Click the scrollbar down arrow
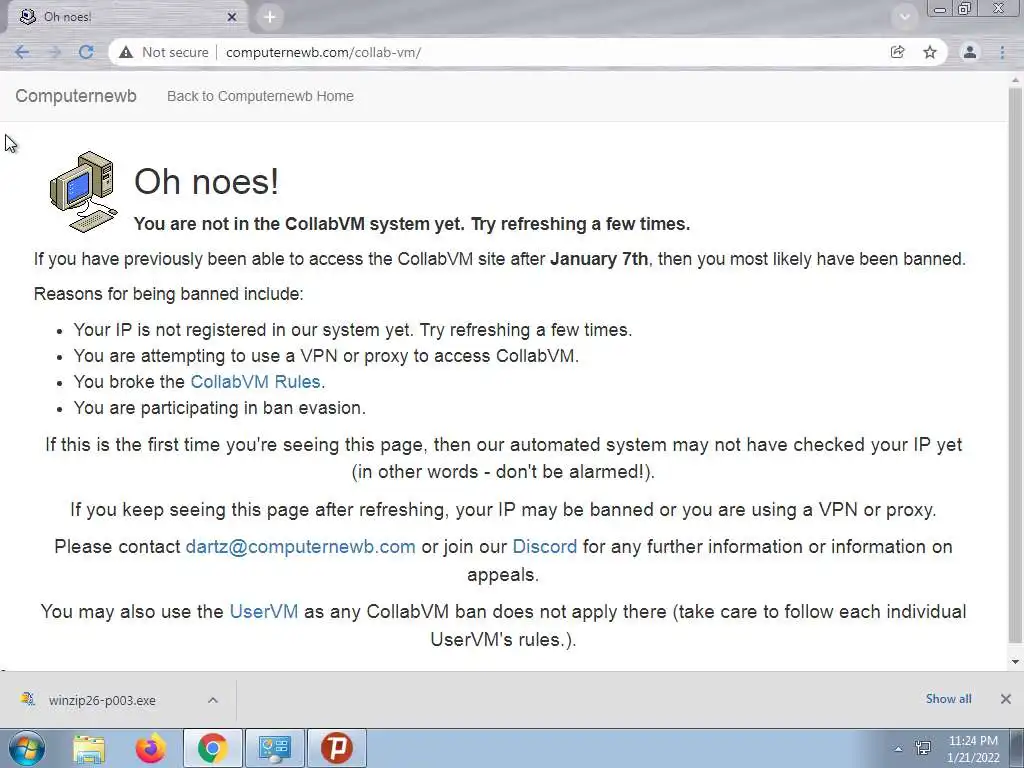 click(x=1015, y=662)
